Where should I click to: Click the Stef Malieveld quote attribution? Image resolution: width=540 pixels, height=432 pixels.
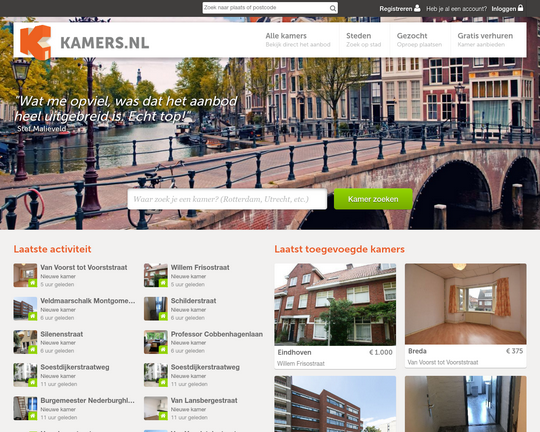42,128
